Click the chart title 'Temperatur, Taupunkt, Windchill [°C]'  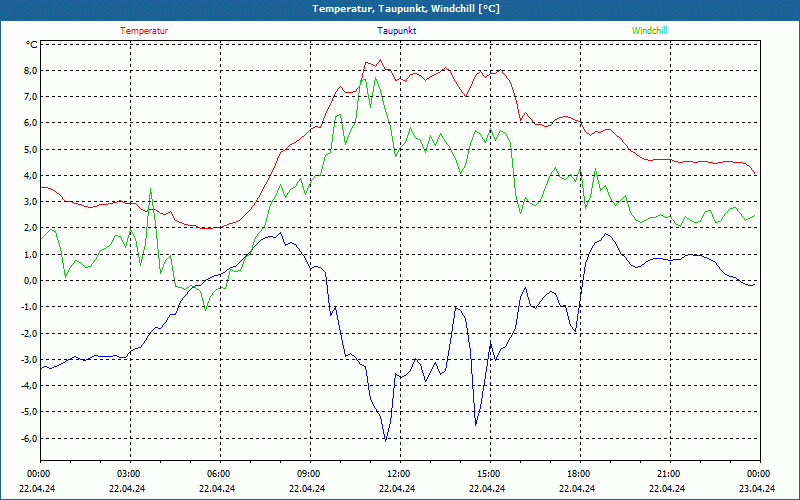[x=406, y=9]
